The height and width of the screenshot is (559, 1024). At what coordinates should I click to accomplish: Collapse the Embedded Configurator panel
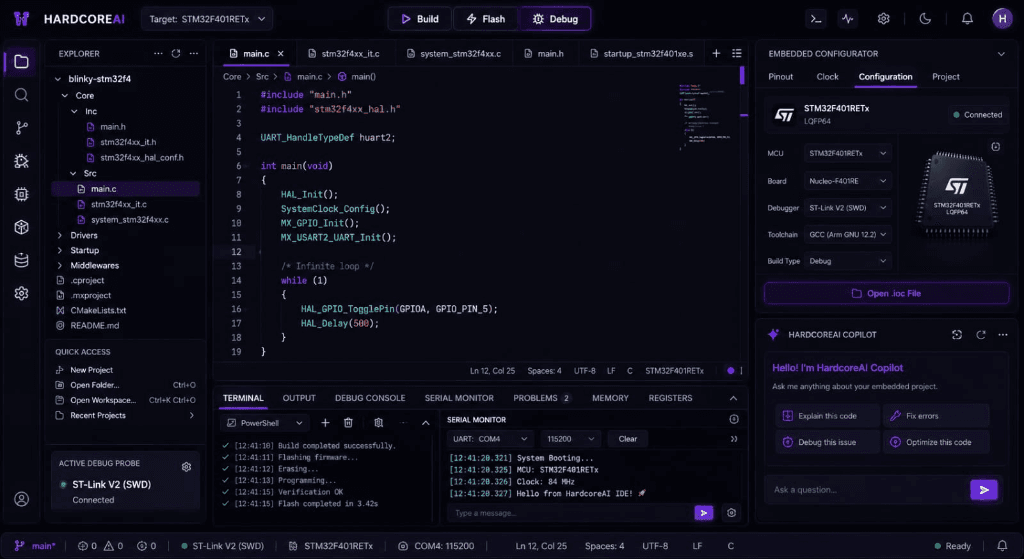tap(1001, 54)
